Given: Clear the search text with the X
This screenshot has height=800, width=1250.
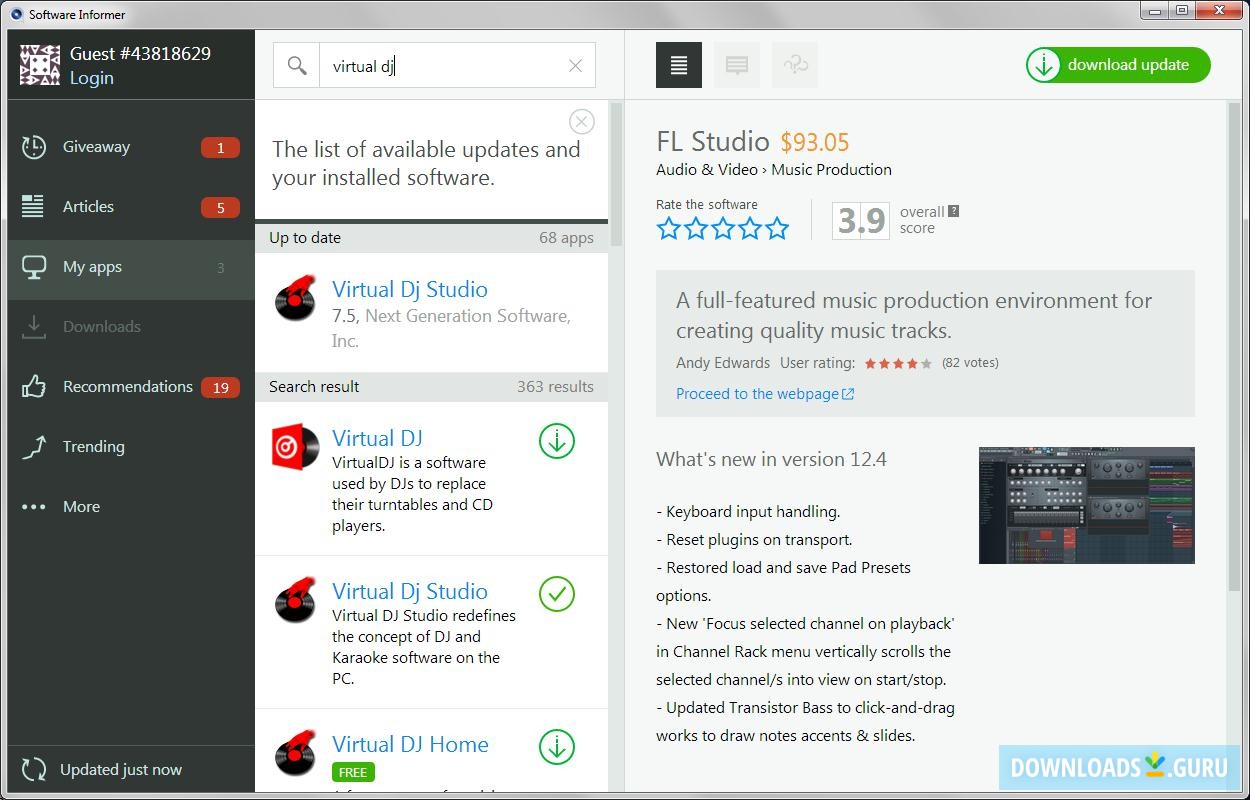Looking at the screenshot, I should click(x=575, y=66).
